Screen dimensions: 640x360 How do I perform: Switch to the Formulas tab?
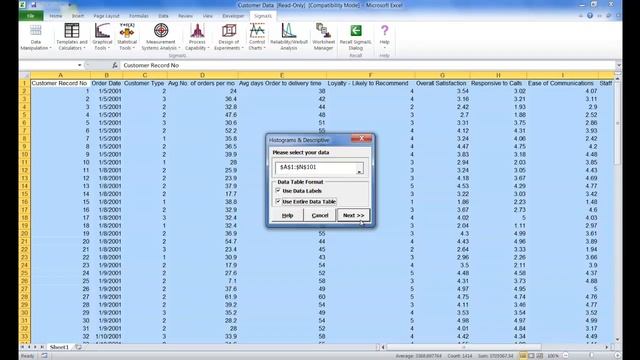tap(139, 16)
